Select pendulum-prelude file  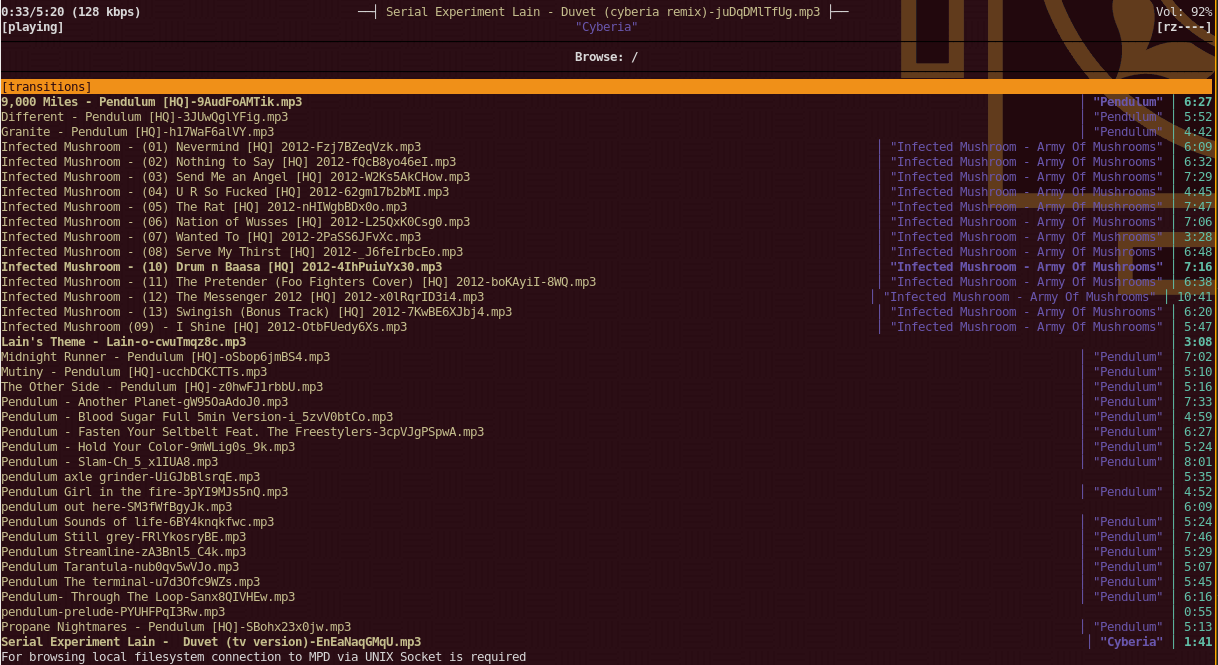607,612
